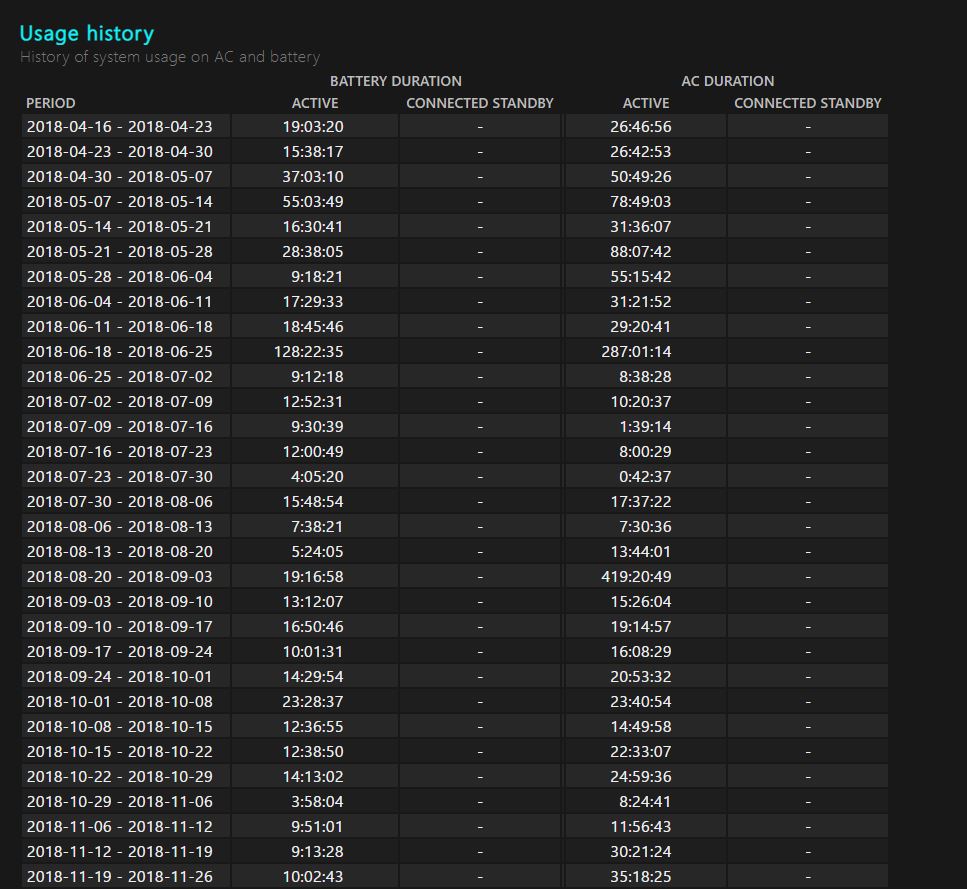The image size is (967, 889).
Task: Select period 2018-06-04 - 2018-06-11
Action: coord(120,301)
